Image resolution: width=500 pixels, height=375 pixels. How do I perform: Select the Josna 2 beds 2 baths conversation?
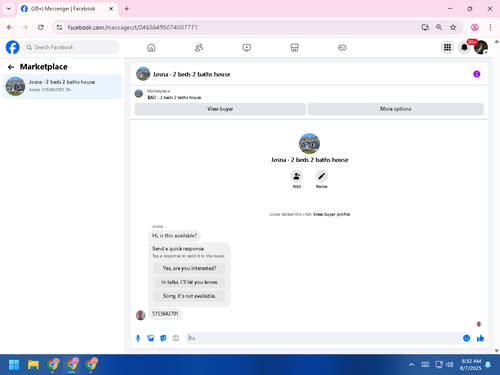pyautogui.click(x=62, y=86)
